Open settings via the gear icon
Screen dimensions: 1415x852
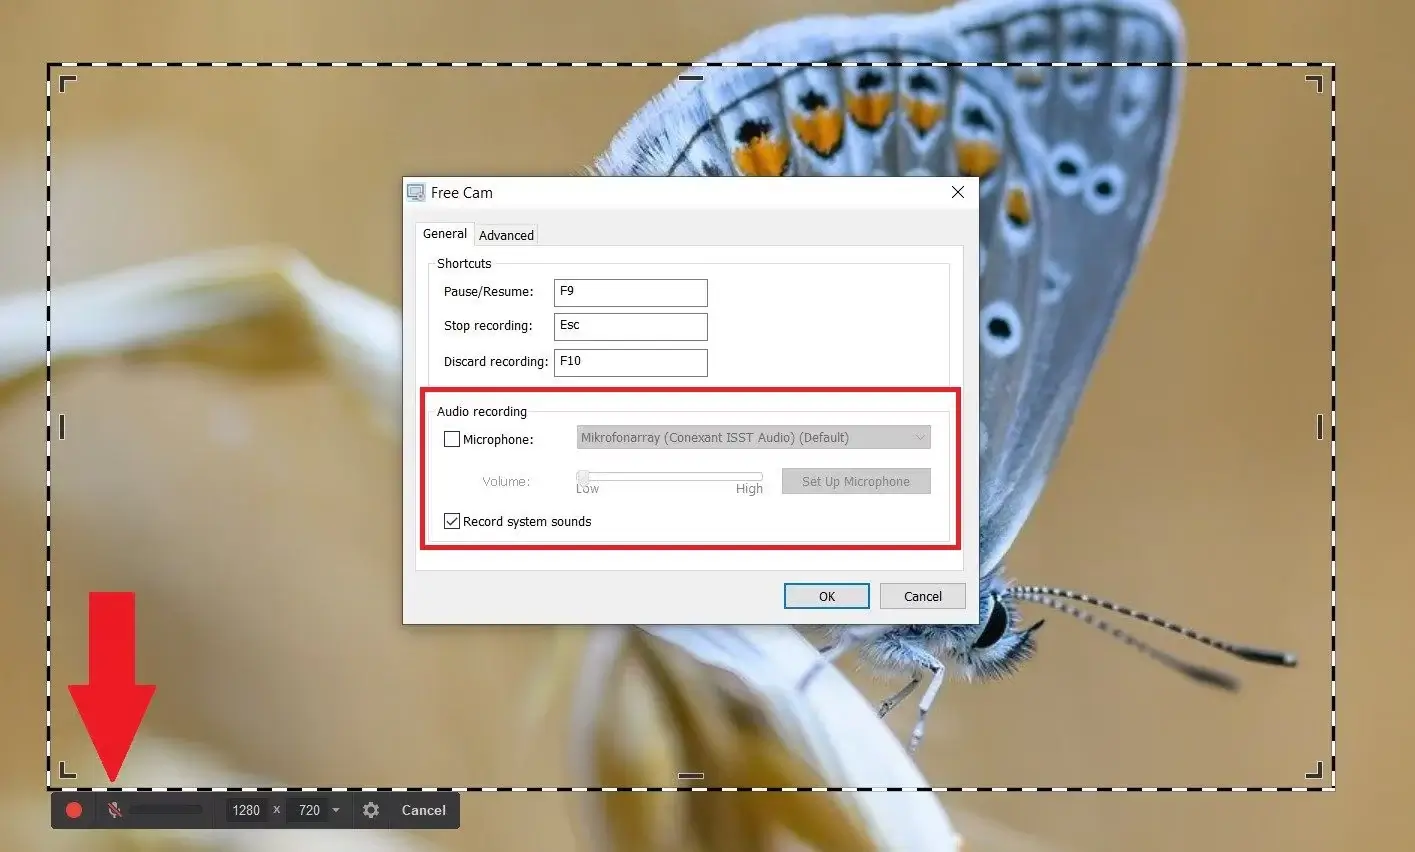pyautogui.click(x=371, y=810)
